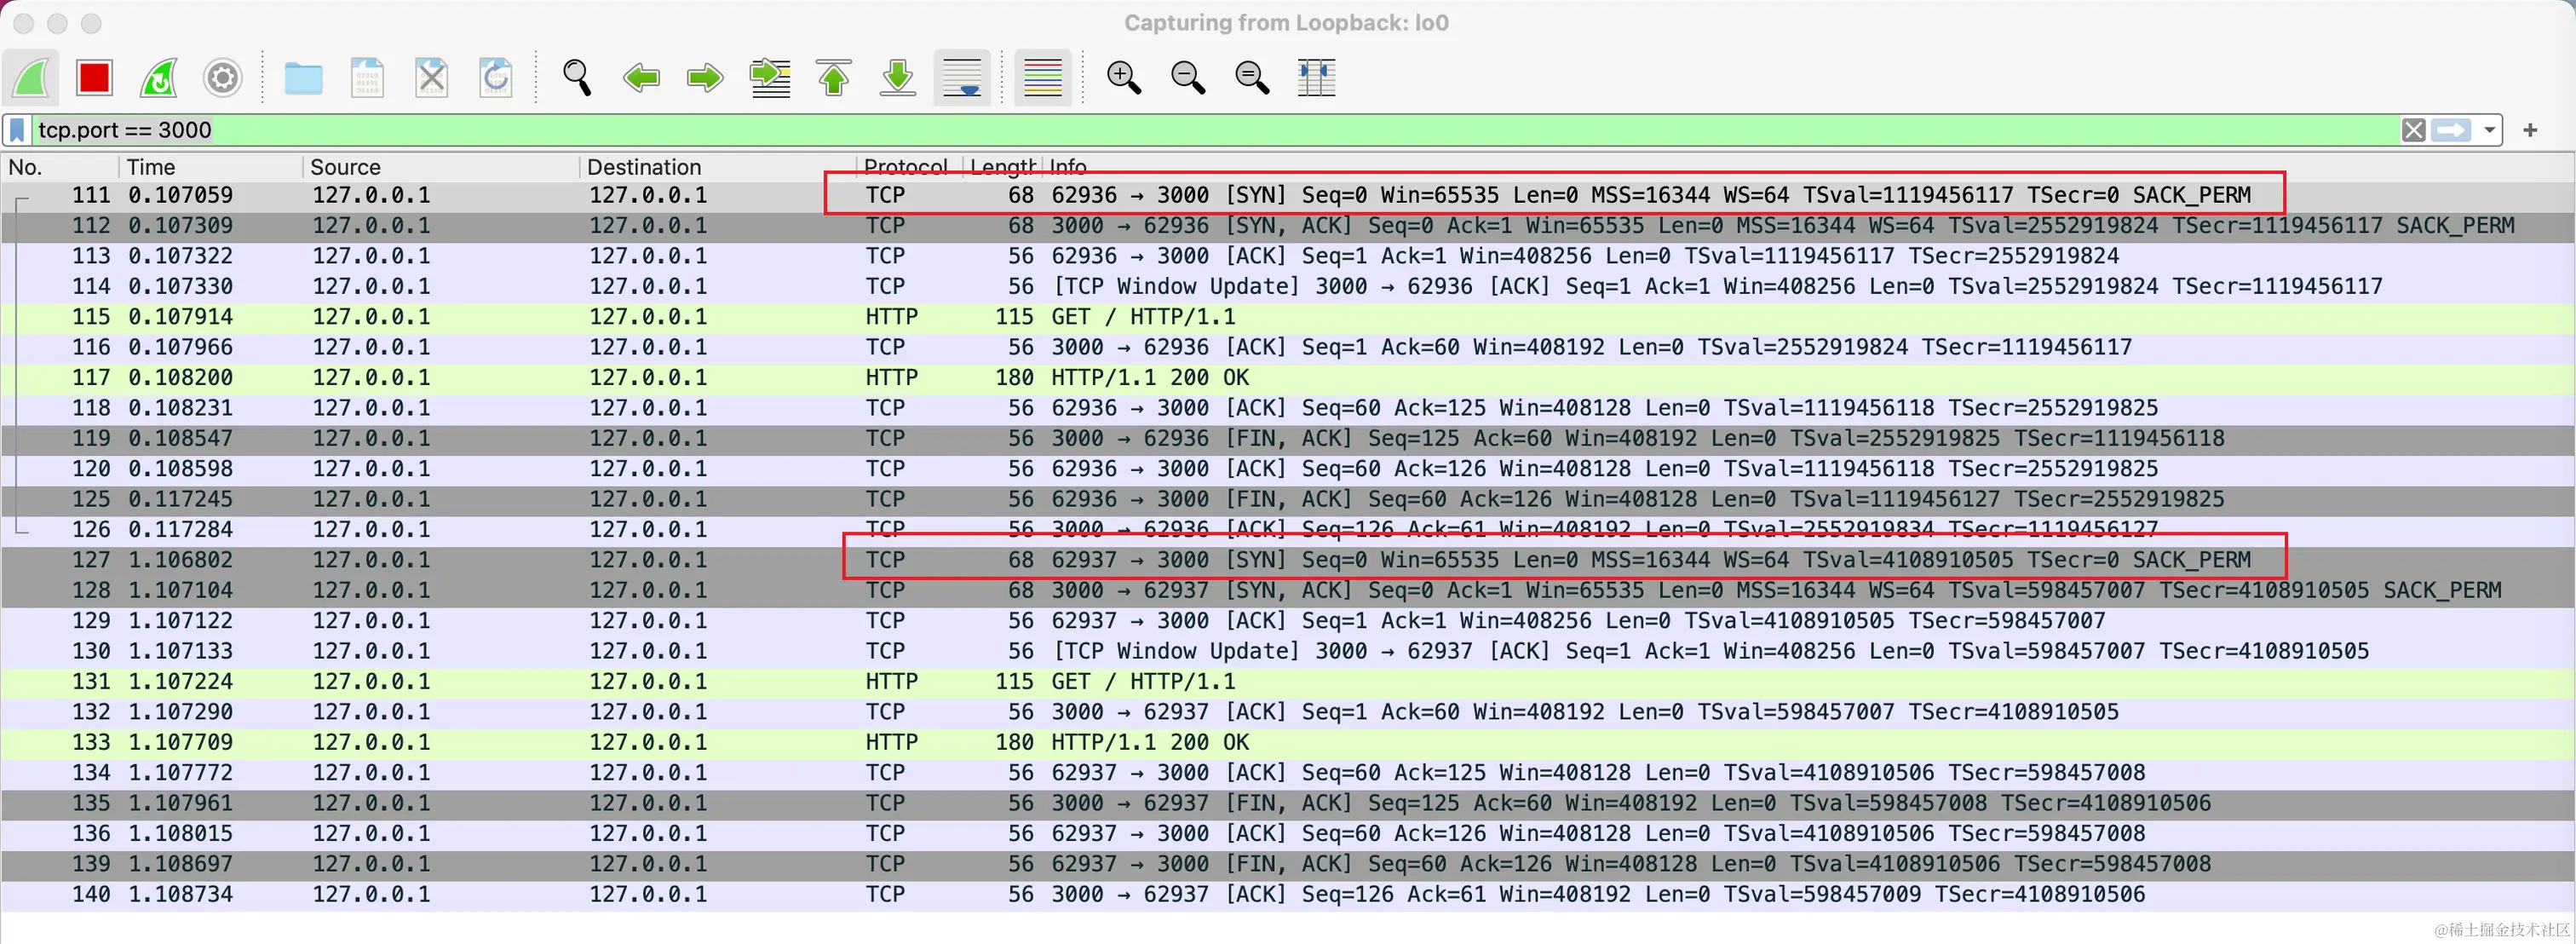
Task: Restart the current capture
Action: coord(159,77)
